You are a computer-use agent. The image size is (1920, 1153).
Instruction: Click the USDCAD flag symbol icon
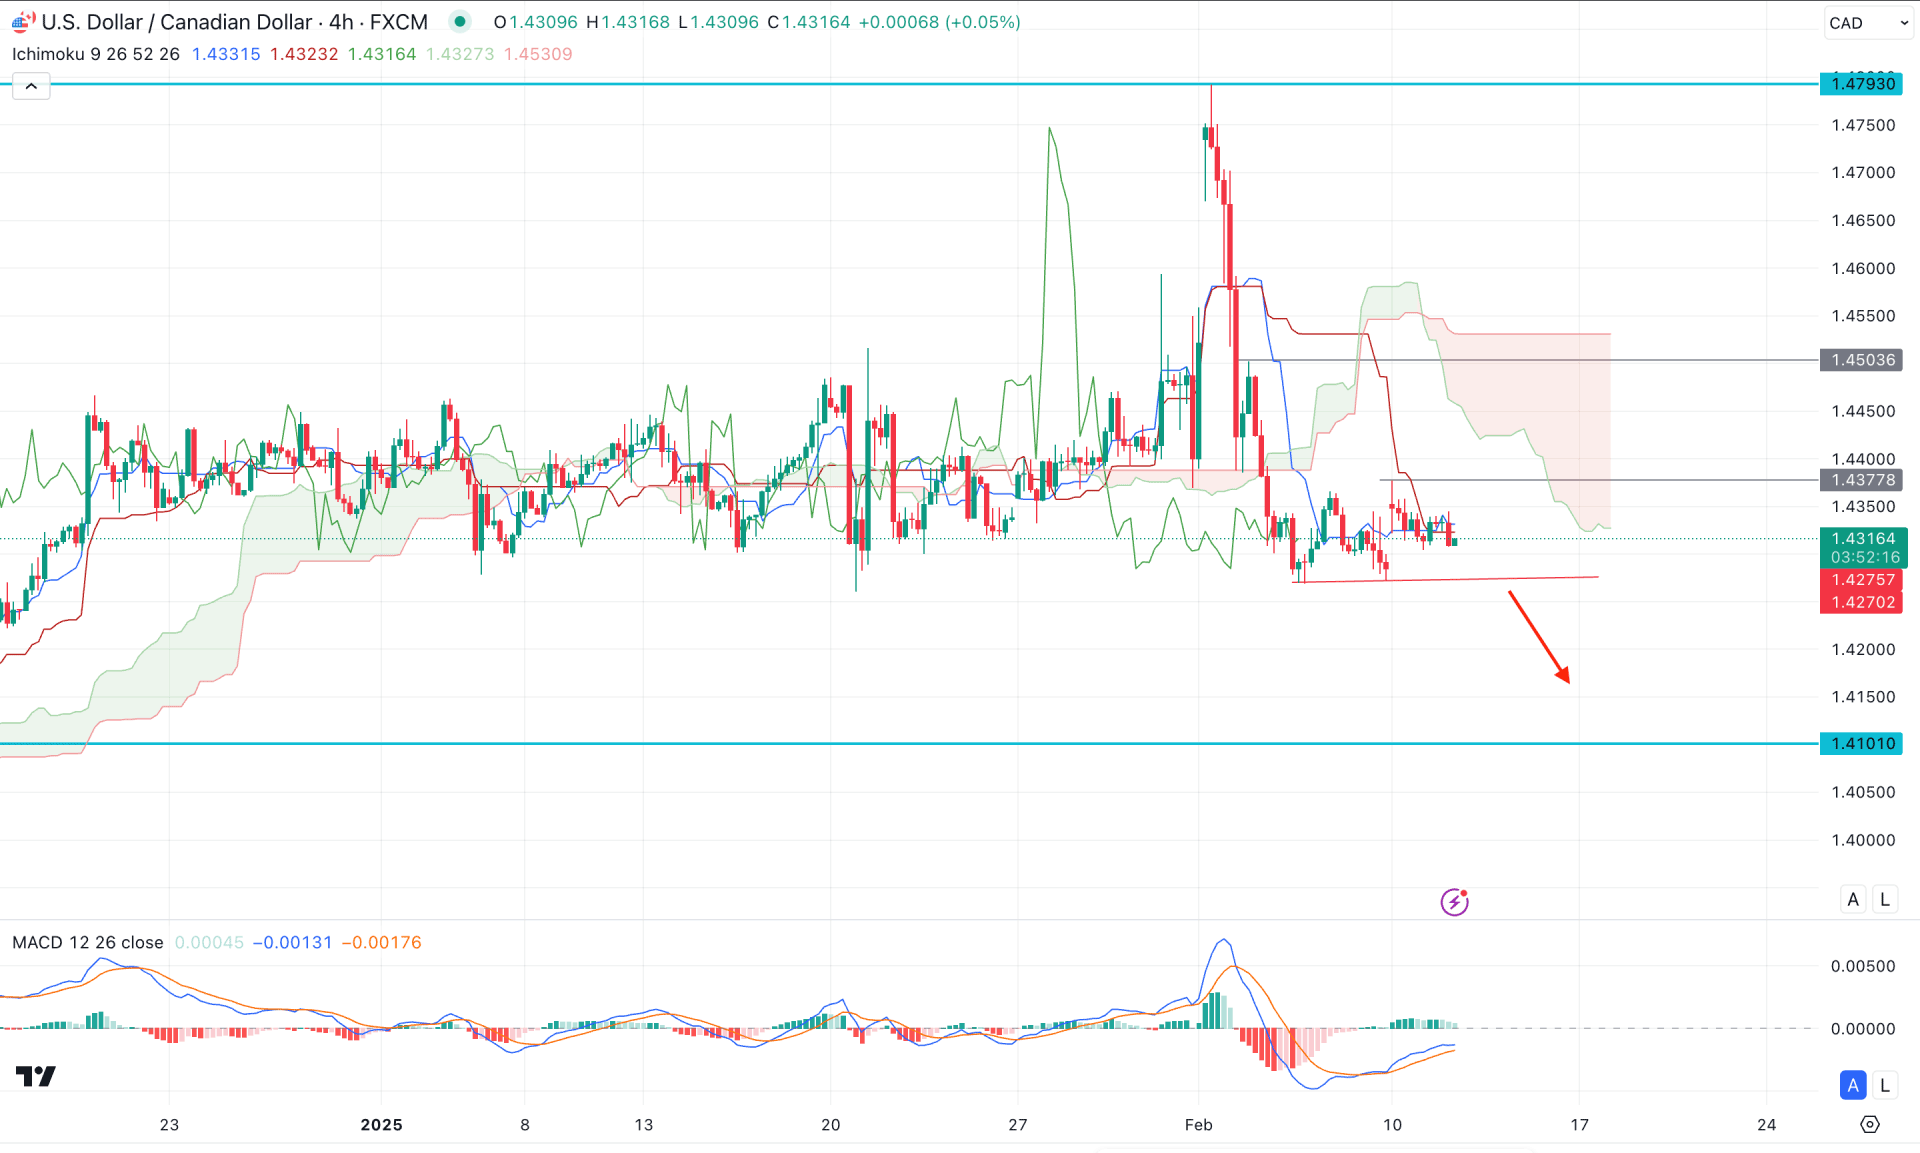(x=23, y=21)
